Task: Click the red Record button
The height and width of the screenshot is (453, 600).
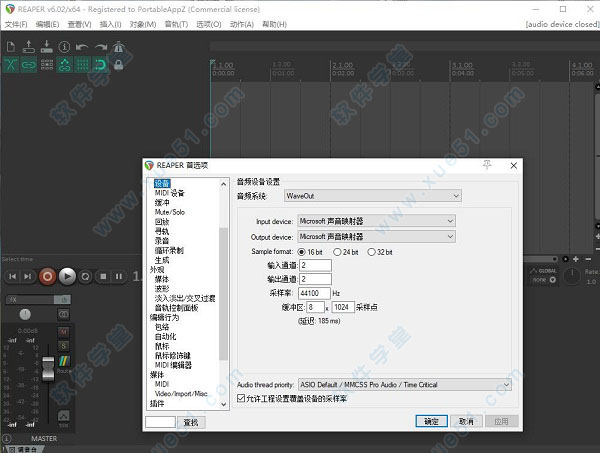Action: tap(47, 276)
